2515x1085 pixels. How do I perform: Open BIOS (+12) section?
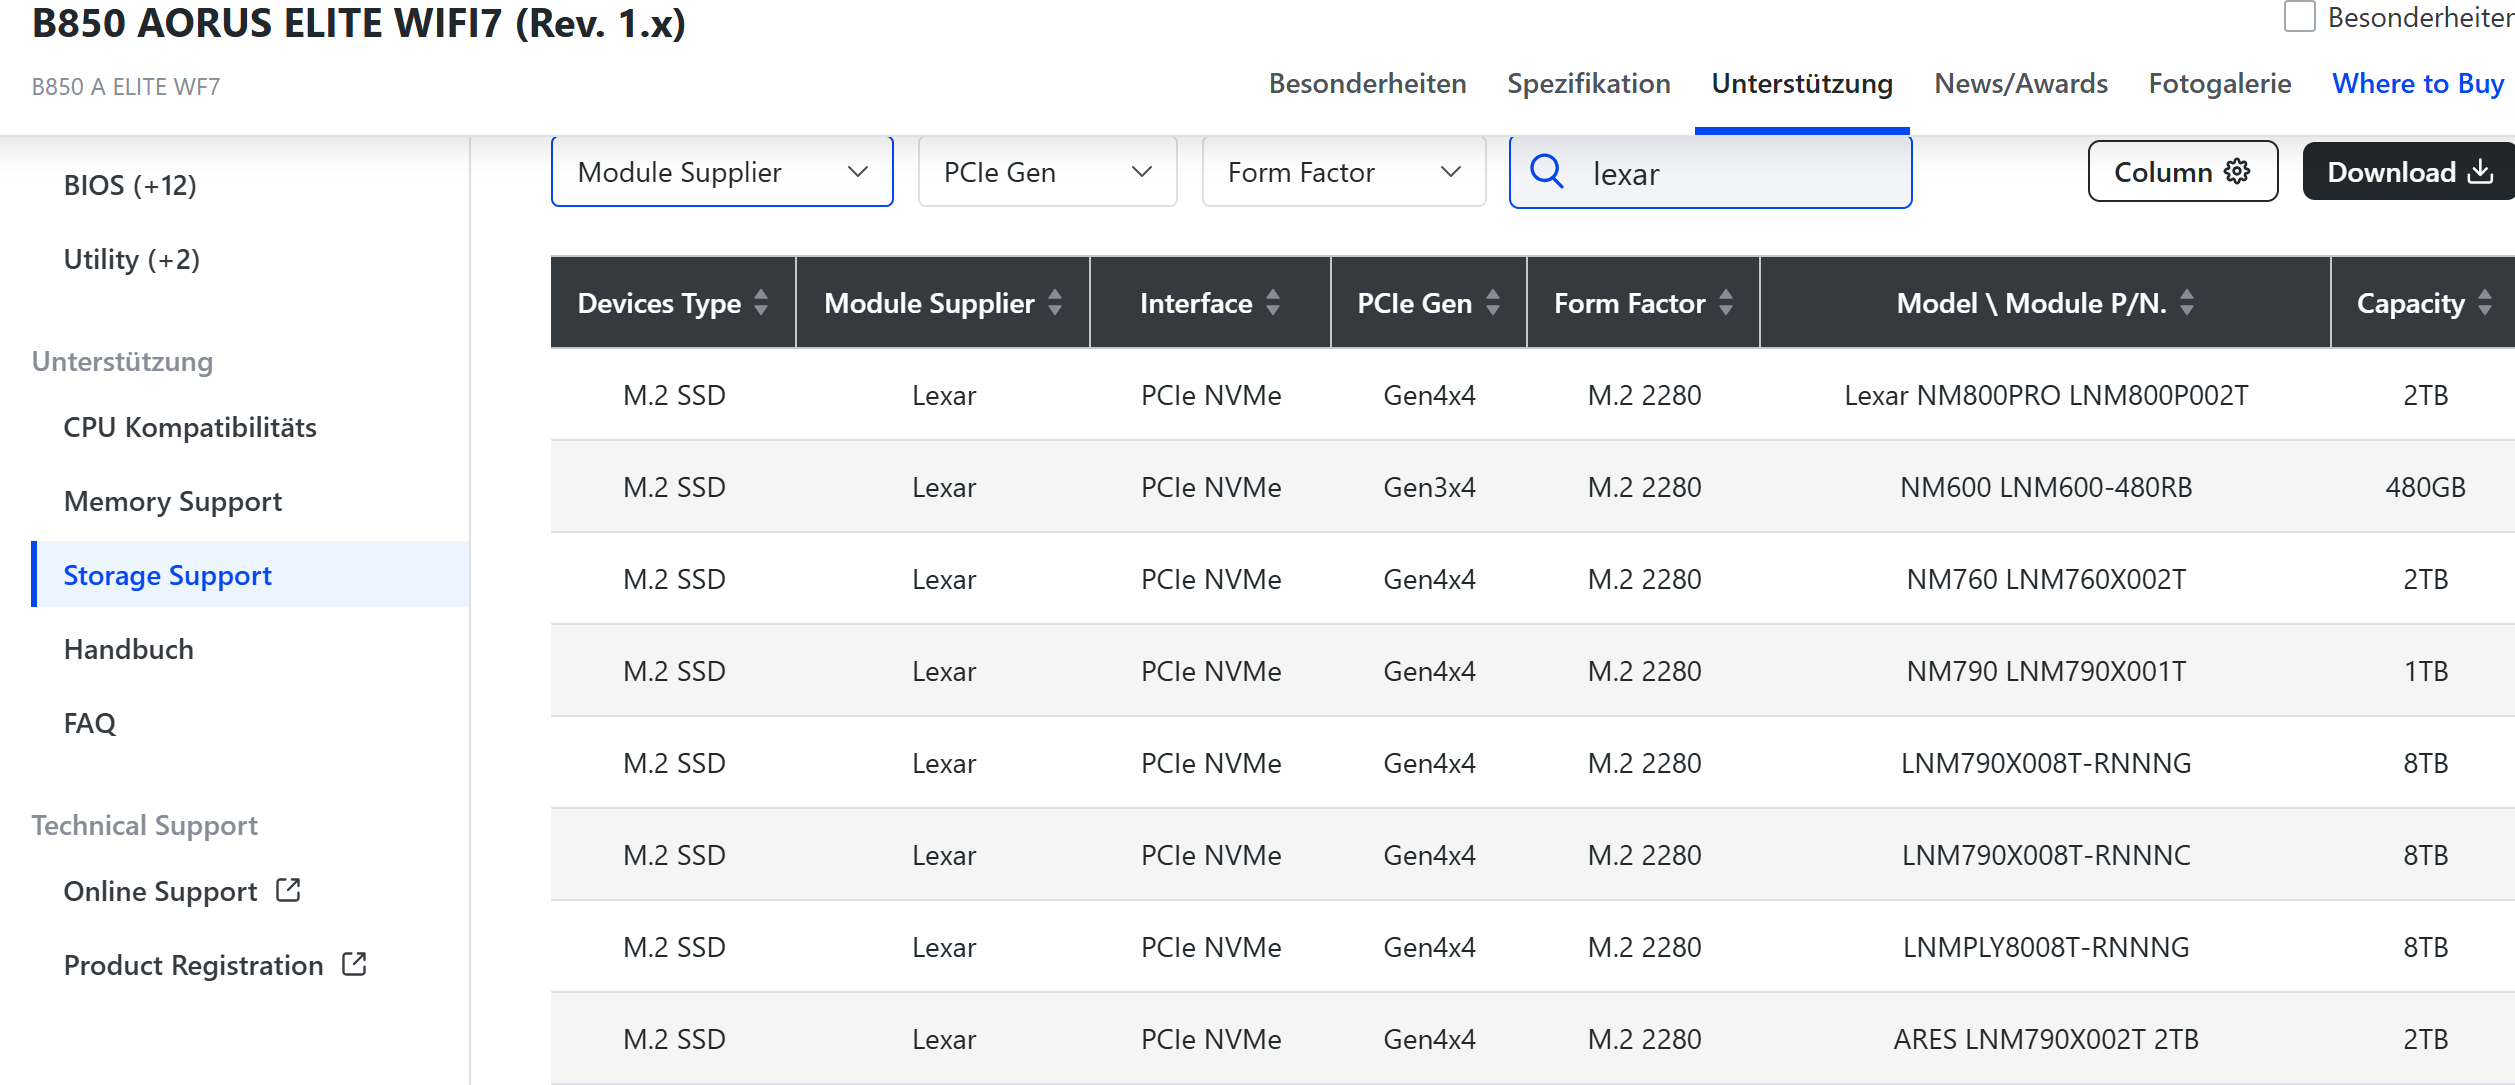[130, 185]
